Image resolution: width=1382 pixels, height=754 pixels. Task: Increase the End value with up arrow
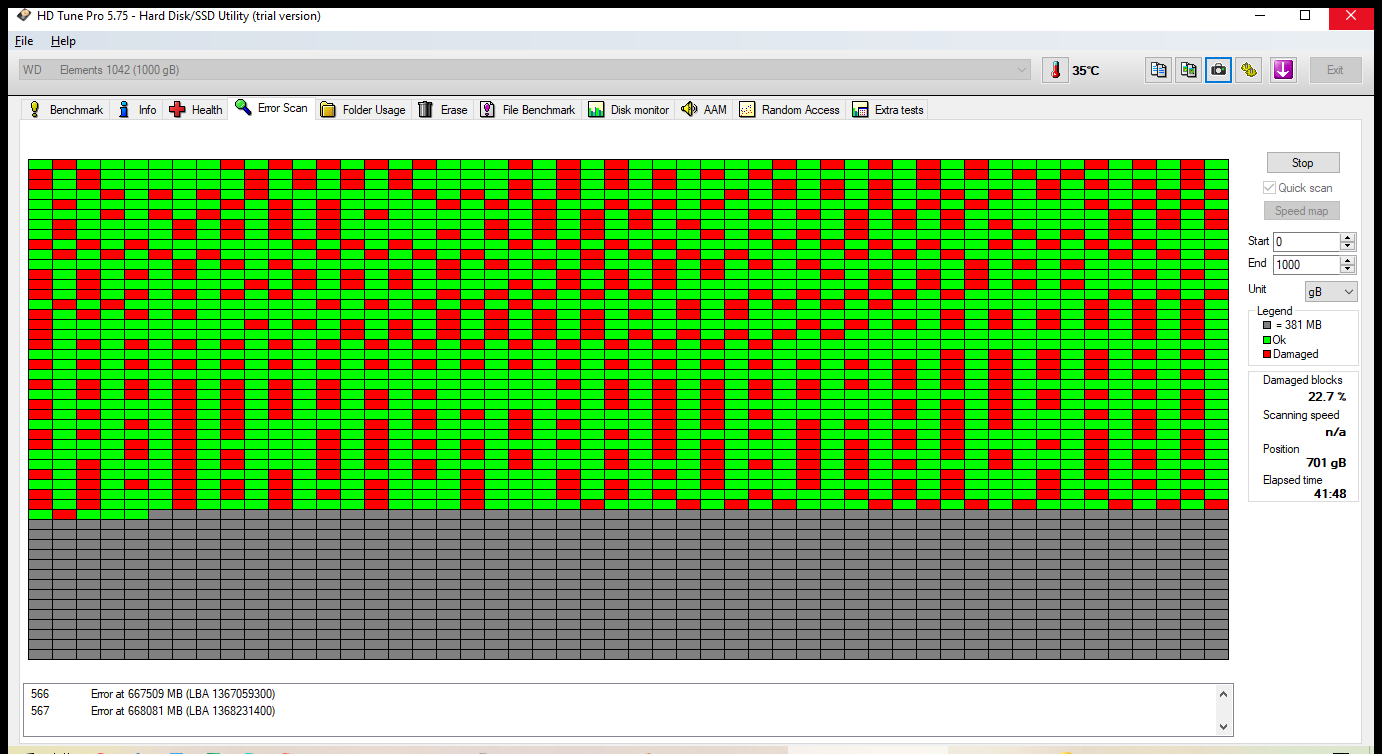click(x=1348, y=261)
